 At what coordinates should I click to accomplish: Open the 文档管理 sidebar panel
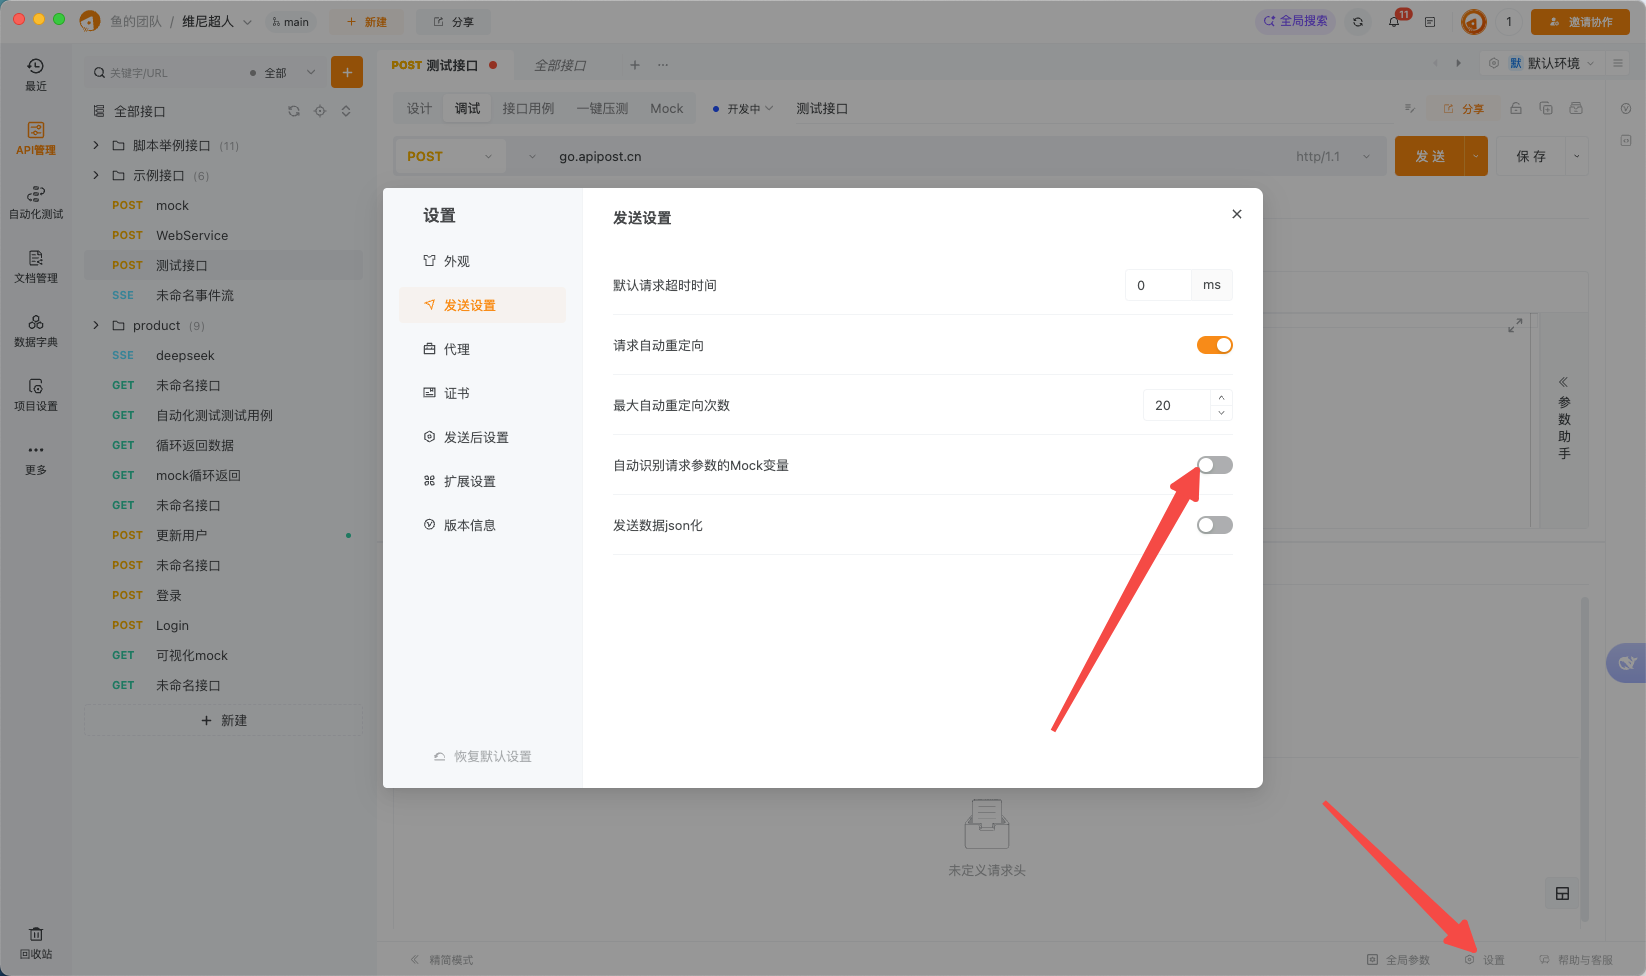click(35, 268)
